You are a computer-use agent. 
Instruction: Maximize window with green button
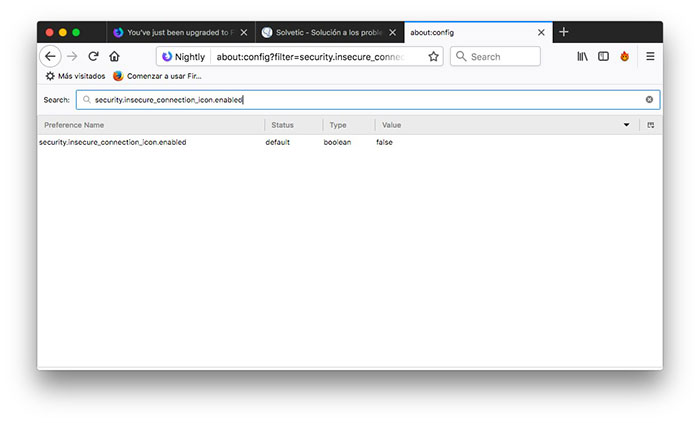coord(76,32)
